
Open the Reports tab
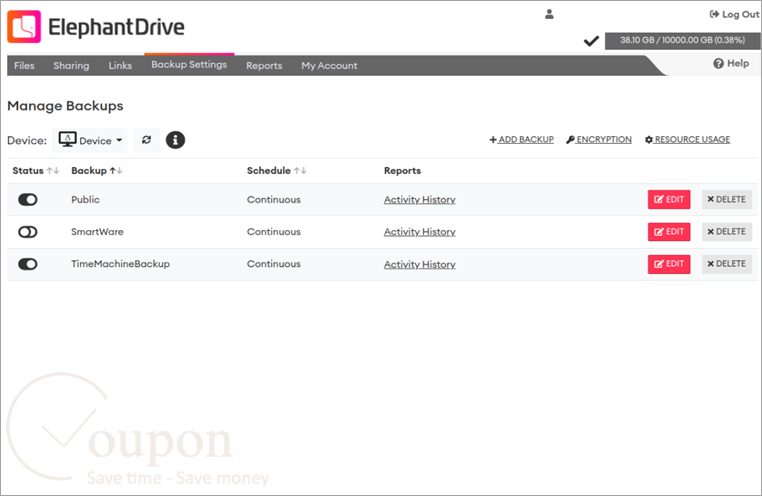(x=264, y=66)
